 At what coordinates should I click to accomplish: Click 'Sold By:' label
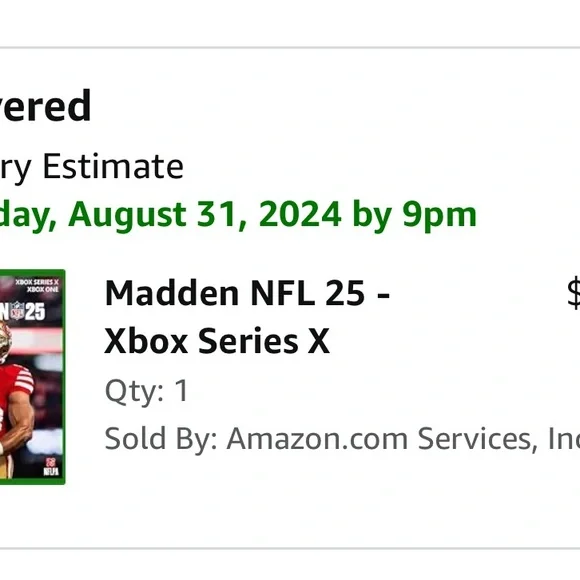161,439
